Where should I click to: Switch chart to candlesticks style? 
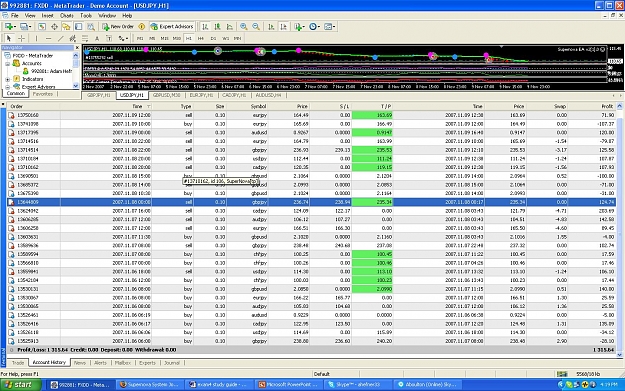pyautogui.click(x=217, y=27)
